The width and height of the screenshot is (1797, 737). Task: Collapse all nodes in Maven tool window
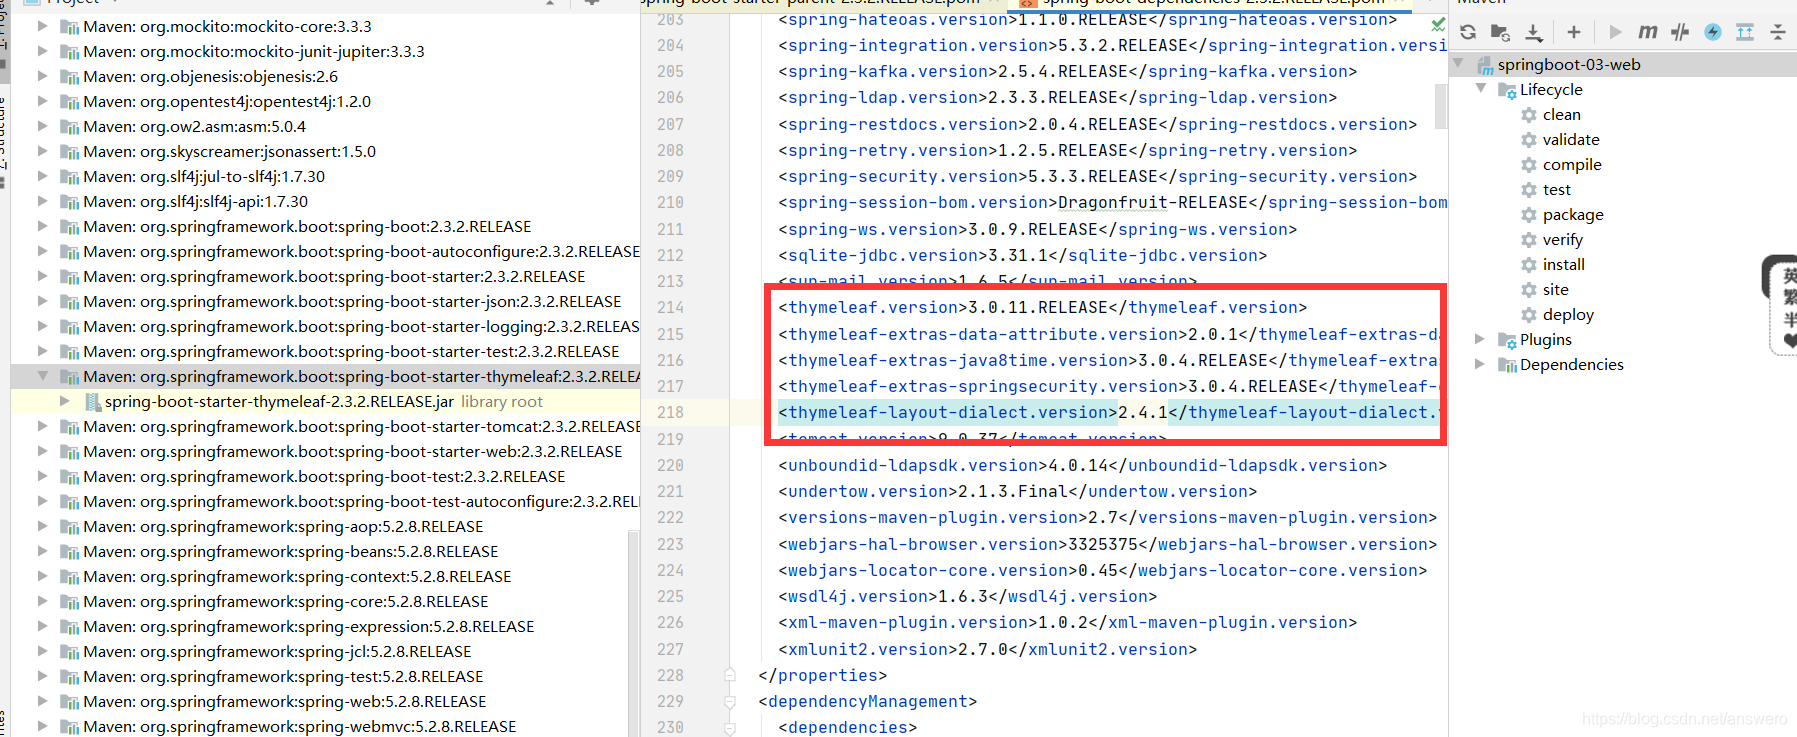(1778, 32)
